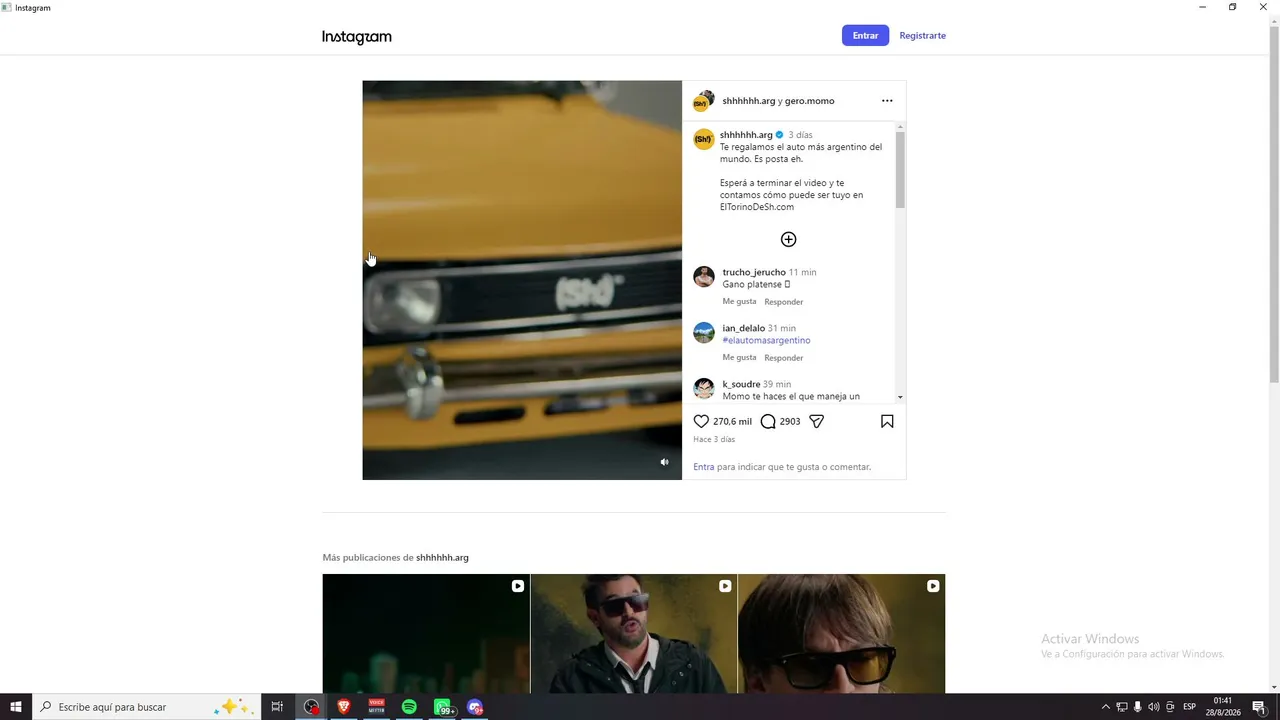The width and height of the screenshot is (1280, 720).
Task: Like trucho_jerucho's comment with Me gusta
Action: 739,302
